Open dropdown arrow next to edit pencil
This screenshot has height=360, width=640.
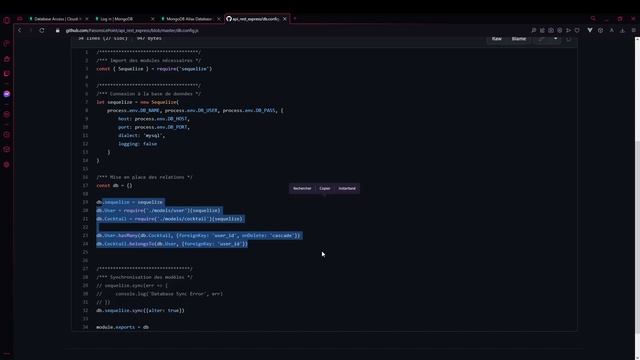tap(555, 39)
